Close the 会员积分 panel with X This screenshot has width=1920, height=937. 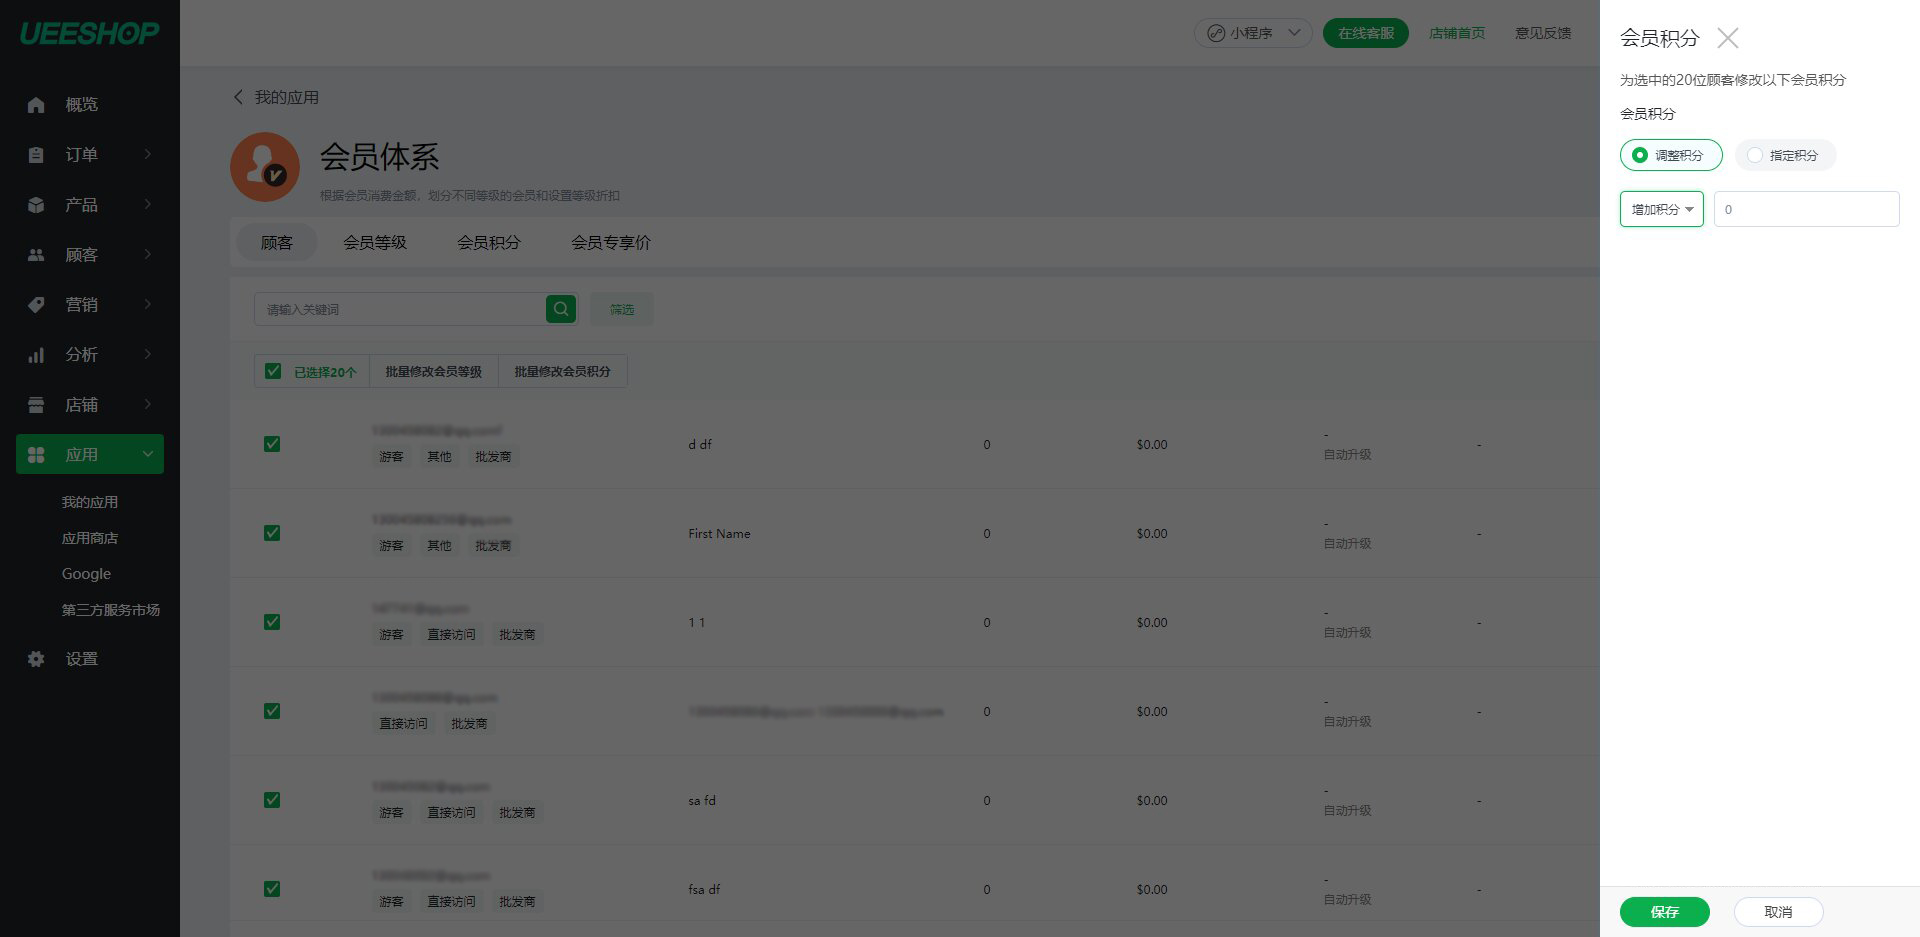1727,38
